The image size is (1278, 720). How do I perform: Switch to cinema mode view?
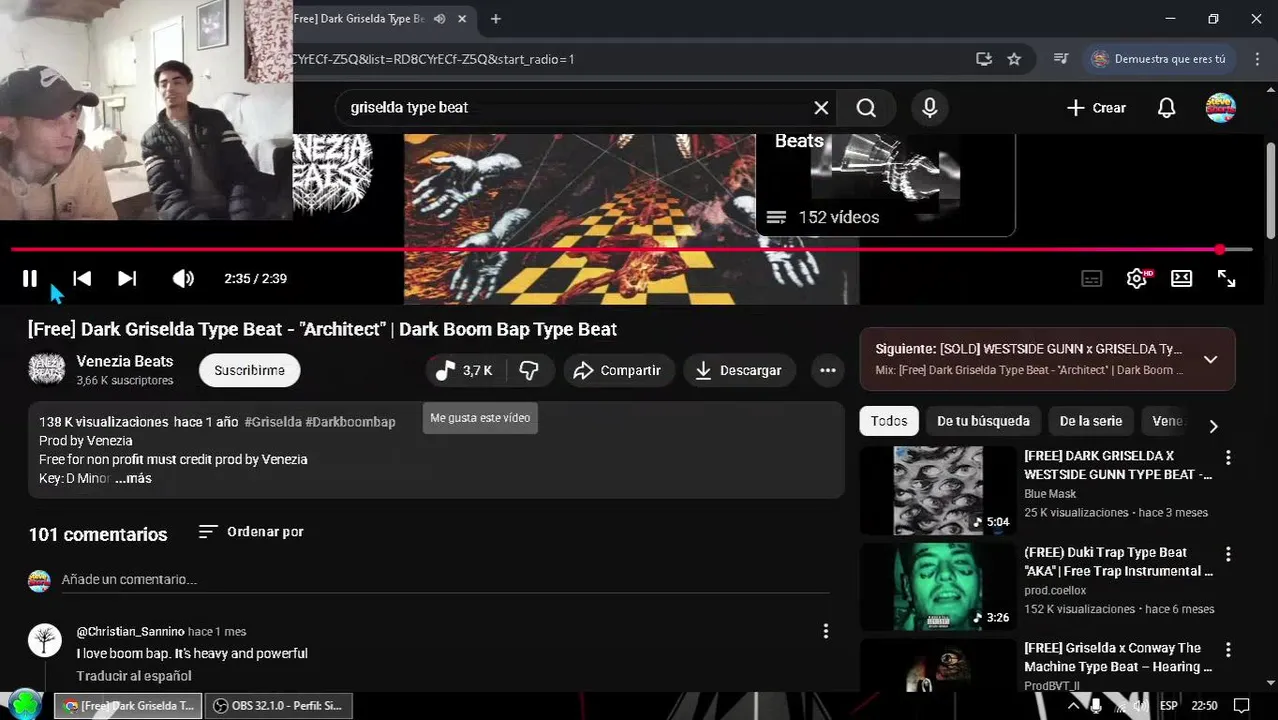tap(1182, 279)
